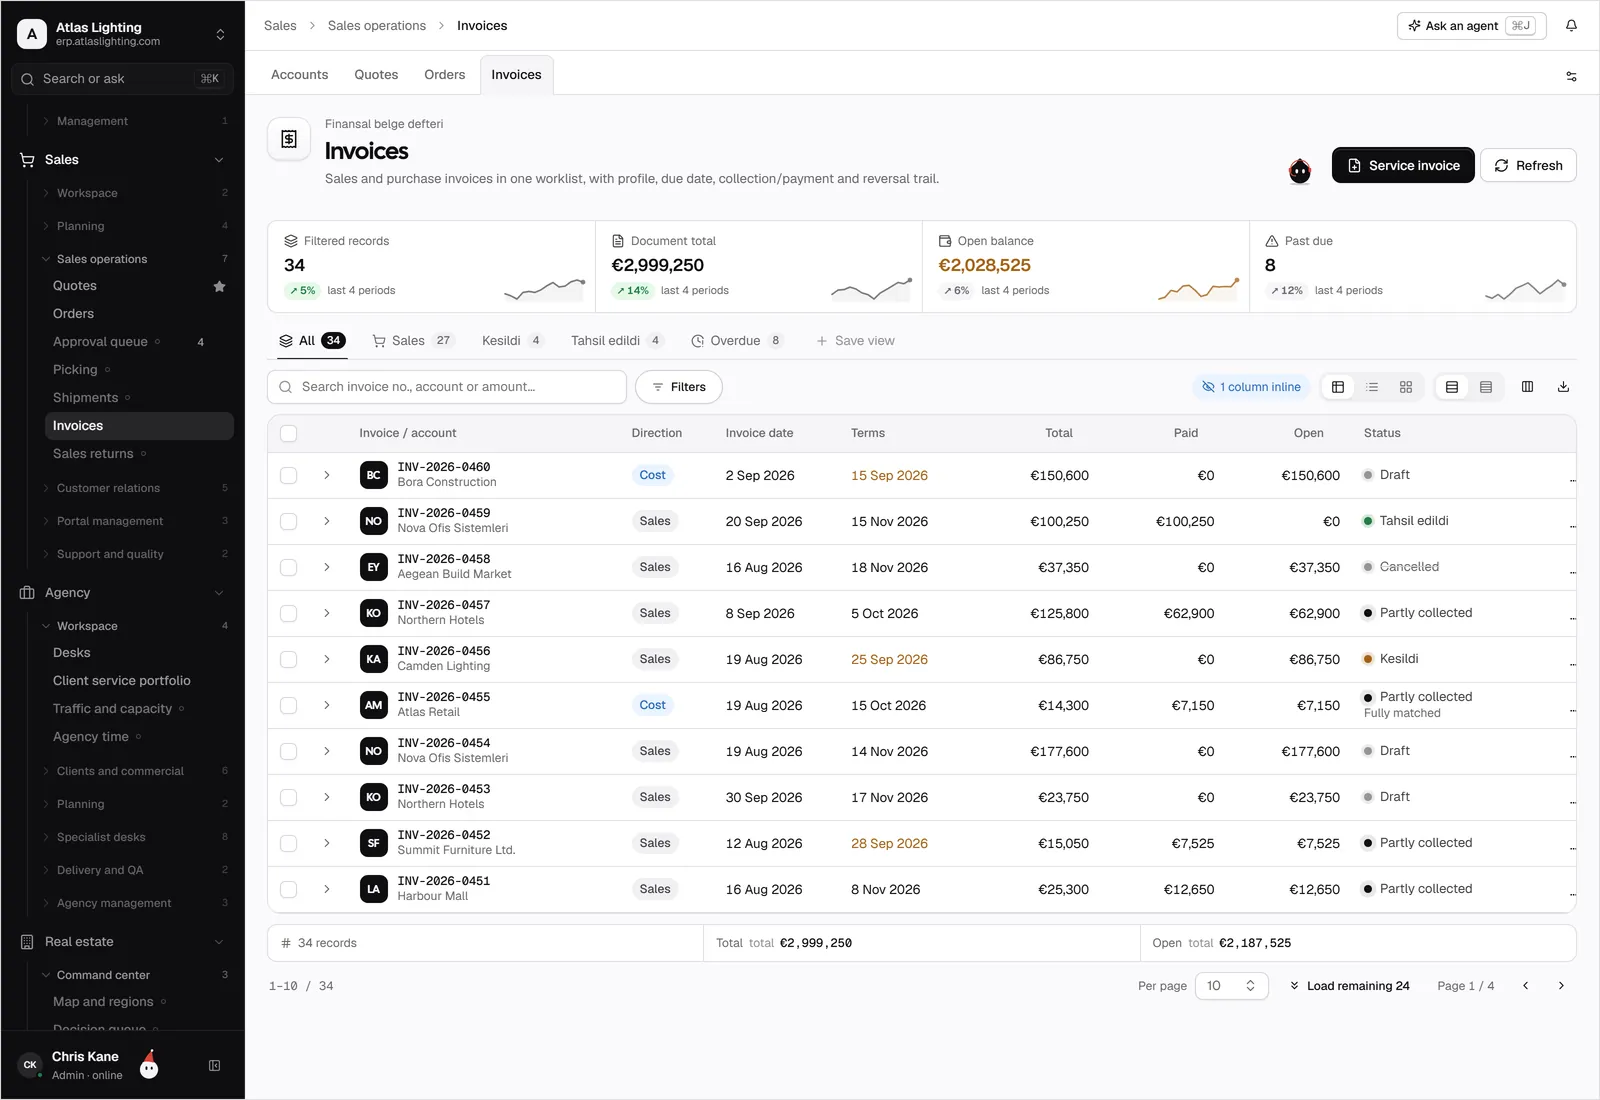Select comfortable row density icon
The image size is (1600, 1100).
1452,387
